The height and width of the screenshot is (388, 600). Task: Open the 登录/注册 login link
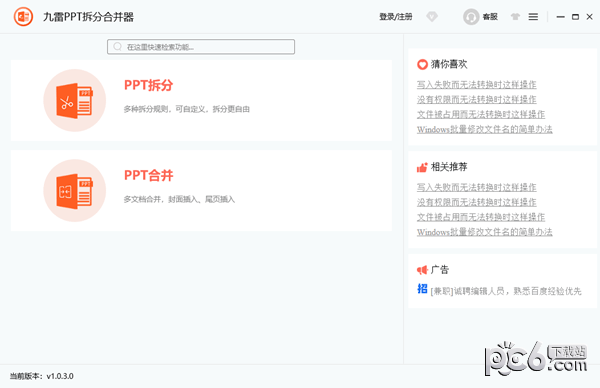click(x=396, y=17)
